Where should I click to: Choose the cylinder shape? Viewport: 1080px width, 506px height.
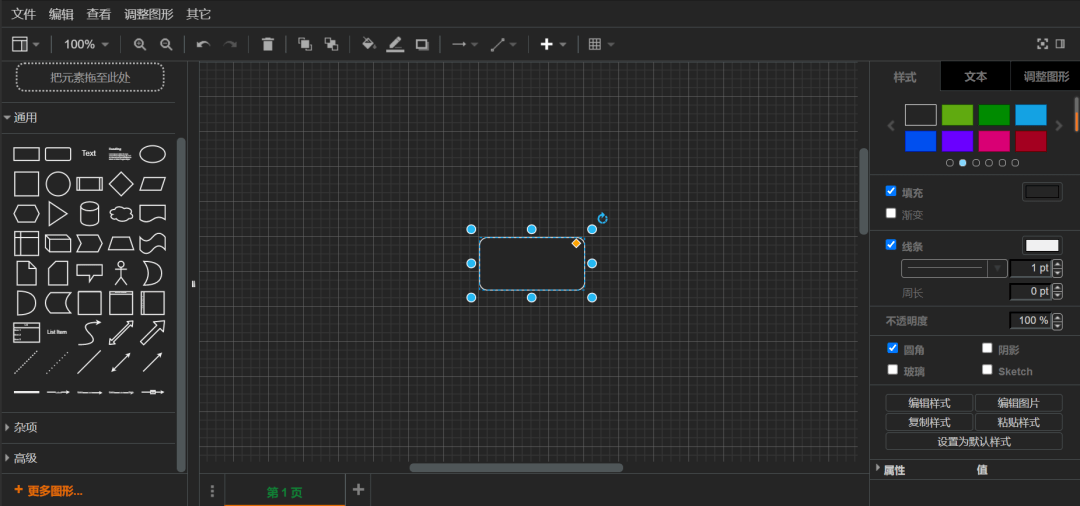point(90,214)
